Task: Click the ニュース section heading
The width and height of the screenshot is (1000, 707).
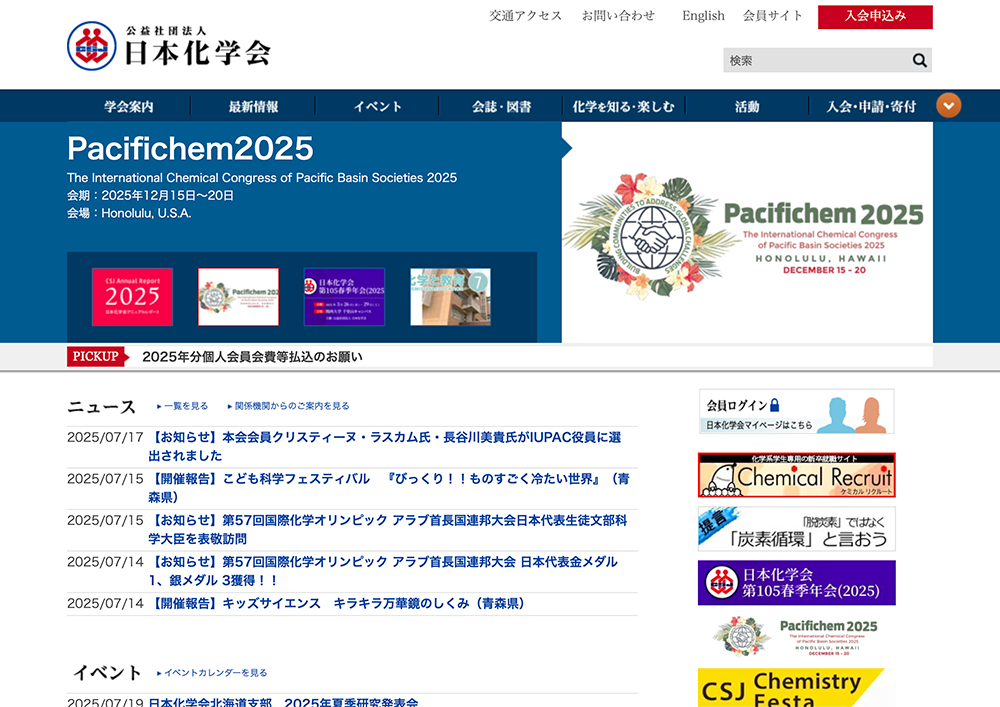Action: pyautogui.click(x=101, y=406)
